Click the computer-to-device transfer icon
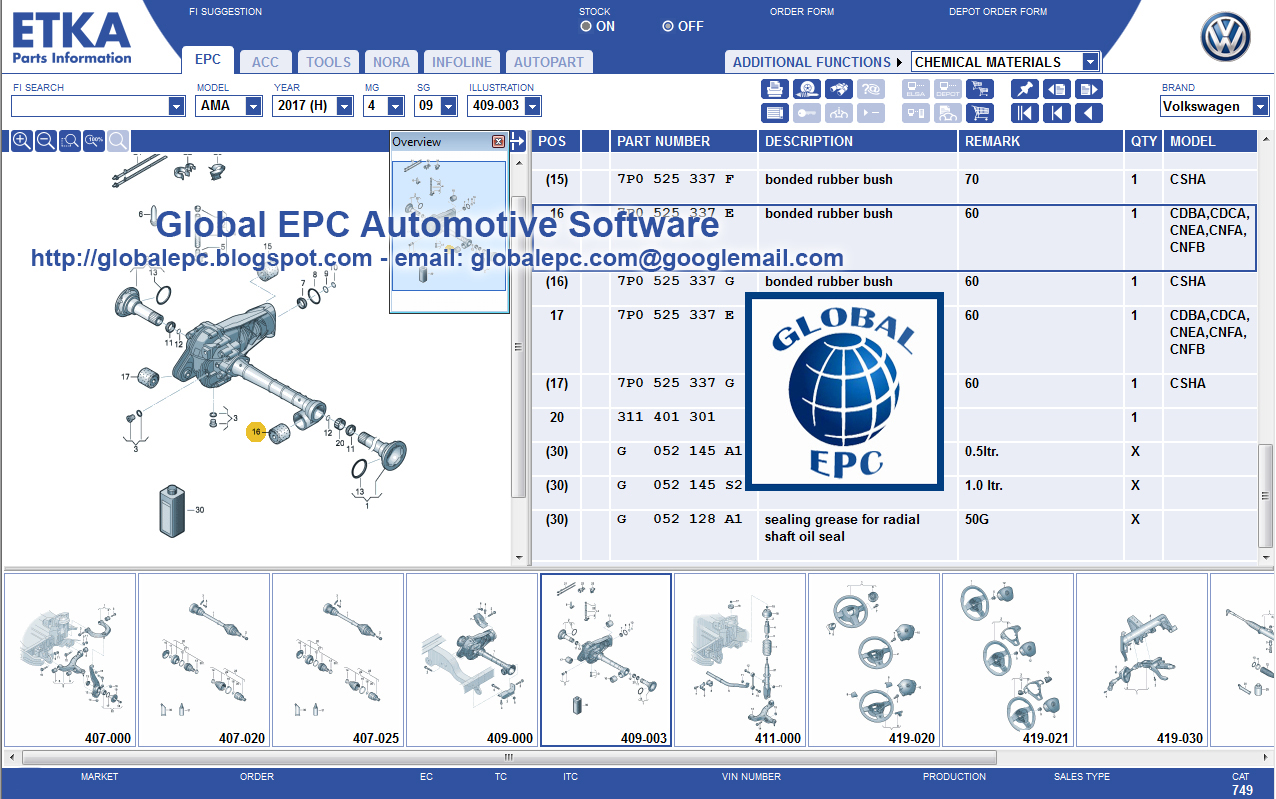Image resolution: width=1276 pixels, height=799 pixels. 915,113
